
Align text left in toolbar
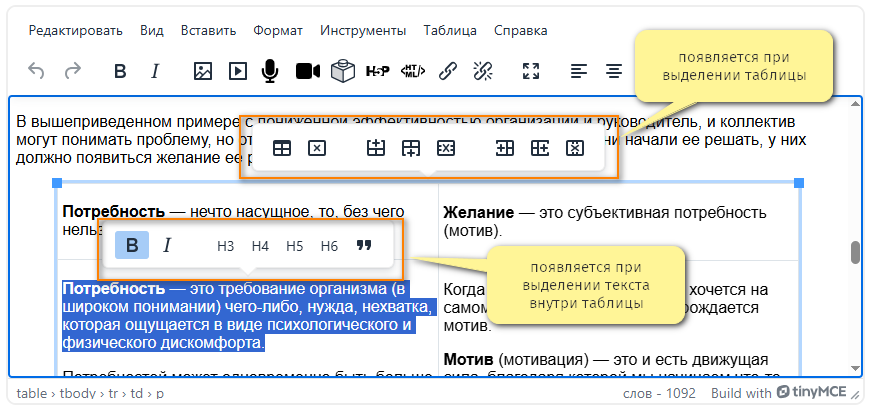pos(579,71)
